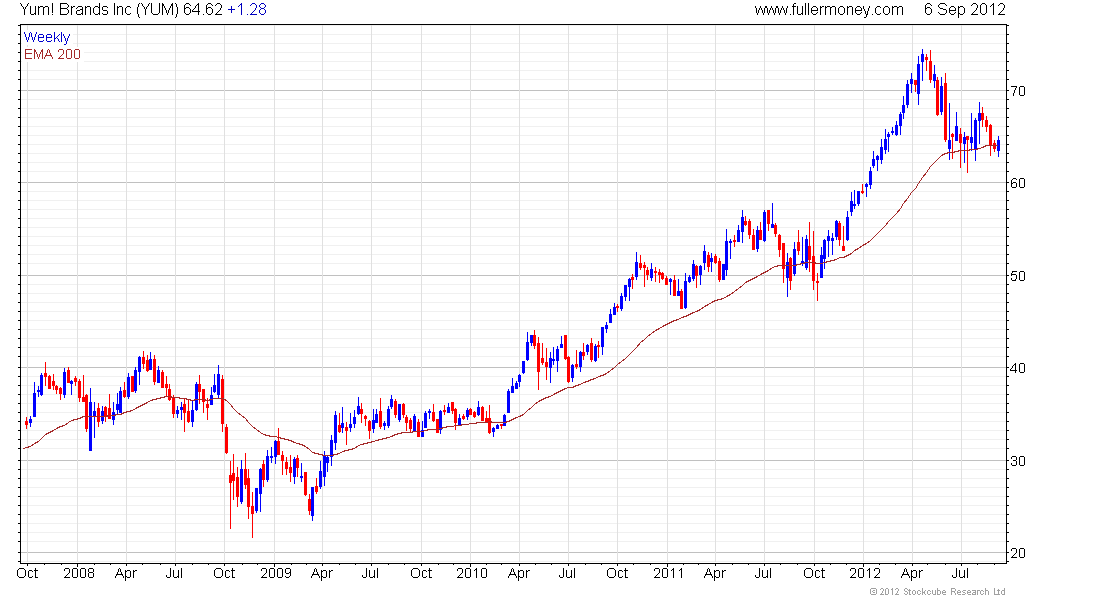The width and height of the screenshot is (1100, 600).
Task: Click the chart date 6 Sep 2012
Action: point(965,10)
